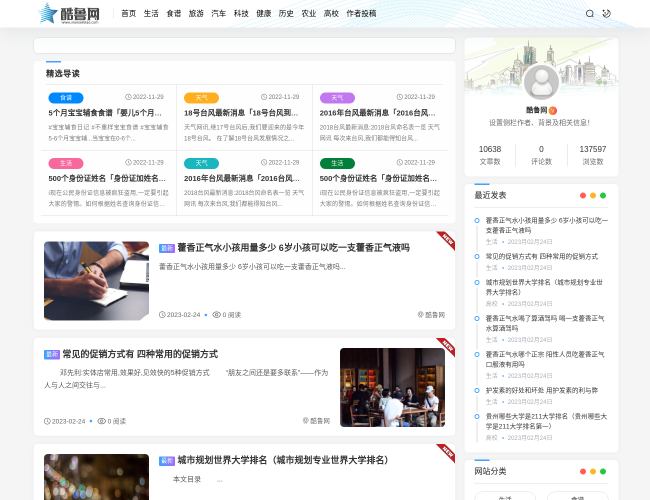650x500 pixels.
Task: Click the 10638 文章数 statistic
Action: click(490, 155)
